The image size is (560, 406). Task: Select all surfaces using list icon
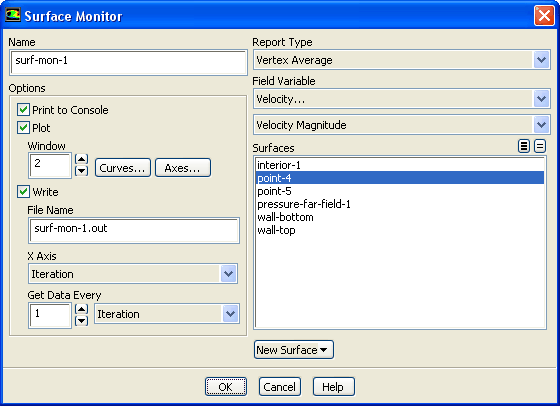pyautogui.click(x=524, y=146)
